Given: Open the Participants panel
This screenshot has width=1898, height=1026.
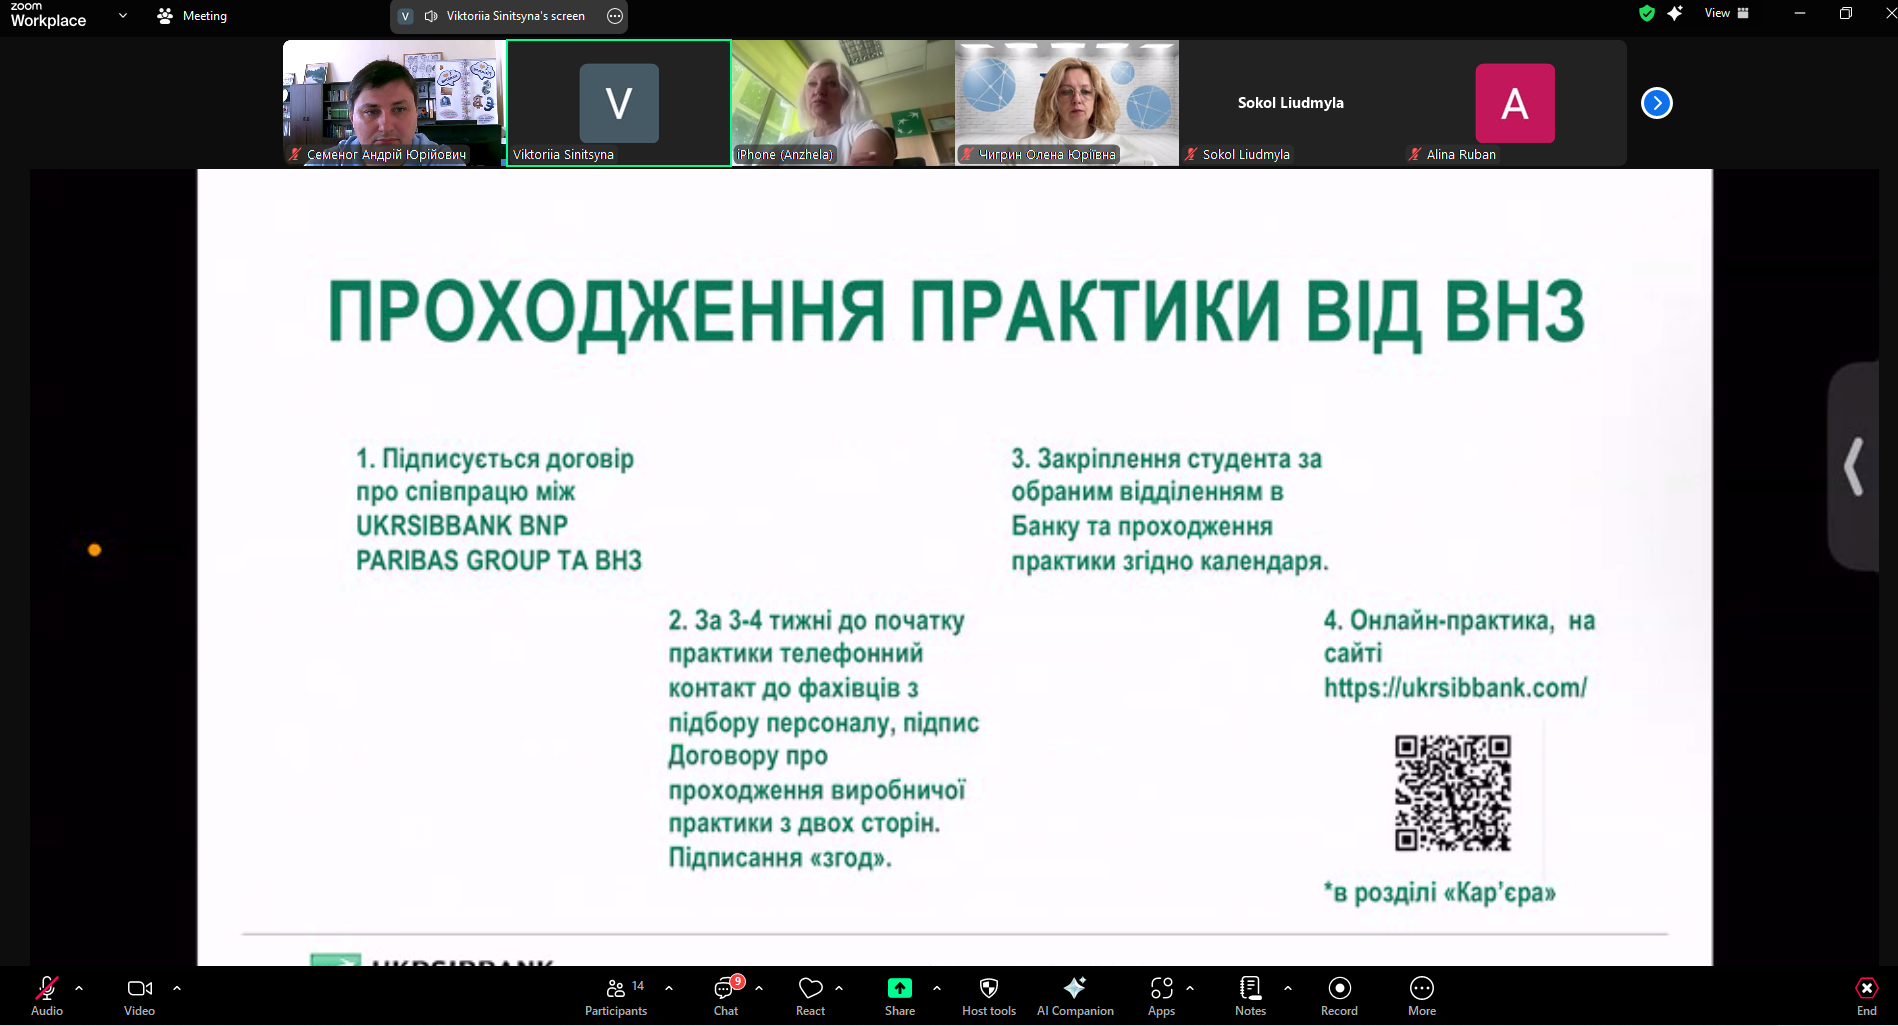Looking at the screenshot, I should point(616,996).
